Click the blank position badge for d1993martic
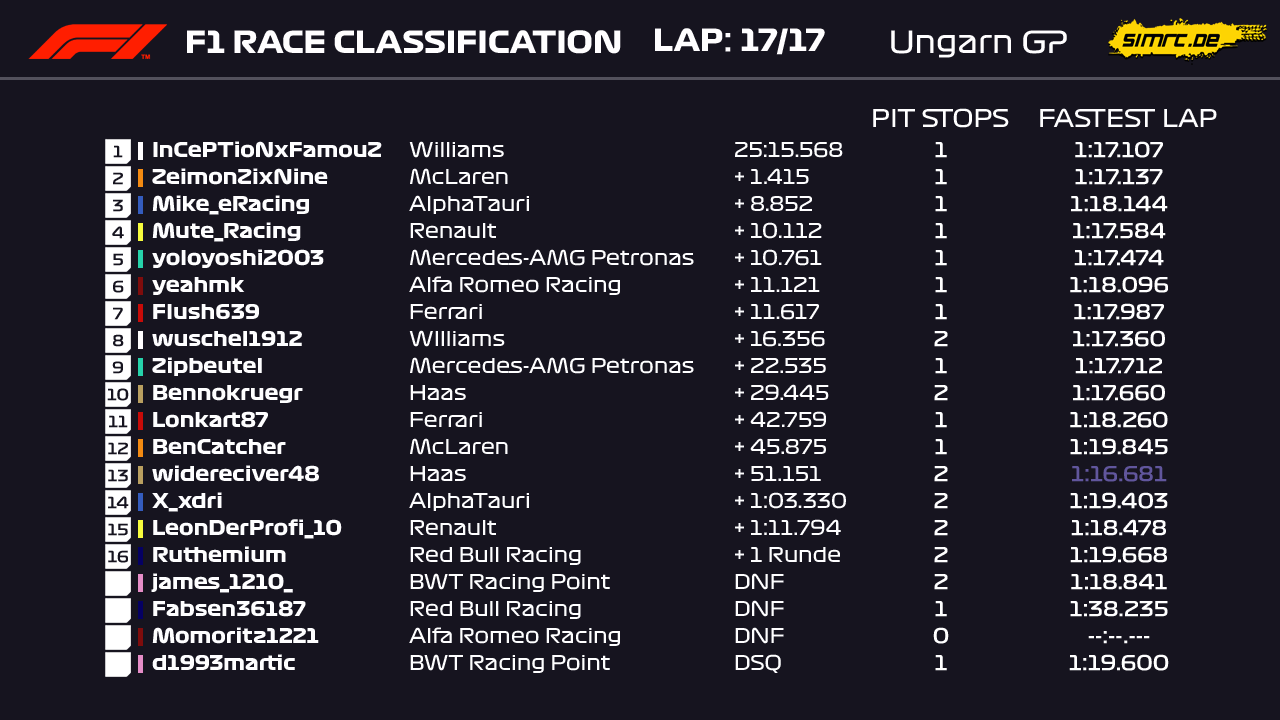This screenshot has width=1280, height=720. click(x=118, y=664)
